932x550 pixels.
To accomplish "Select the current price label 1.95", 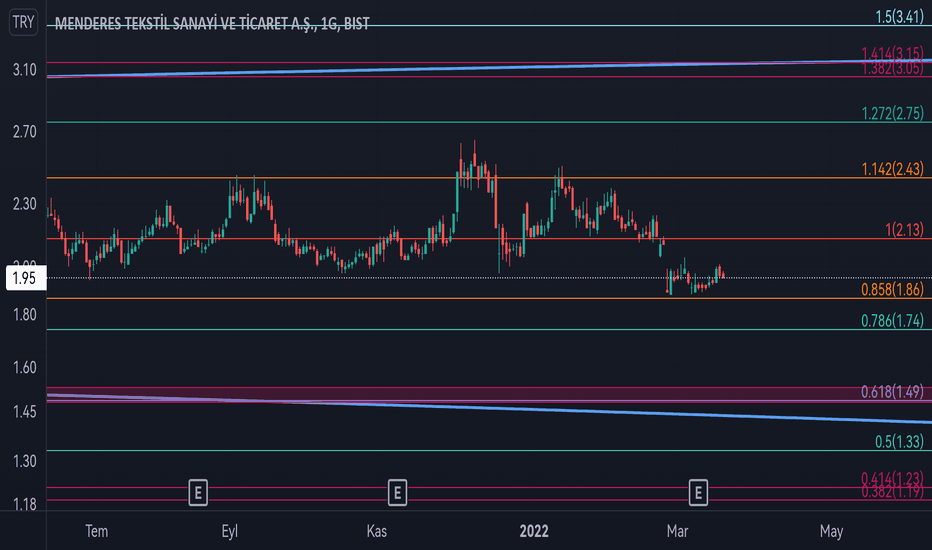I will 26,278.
